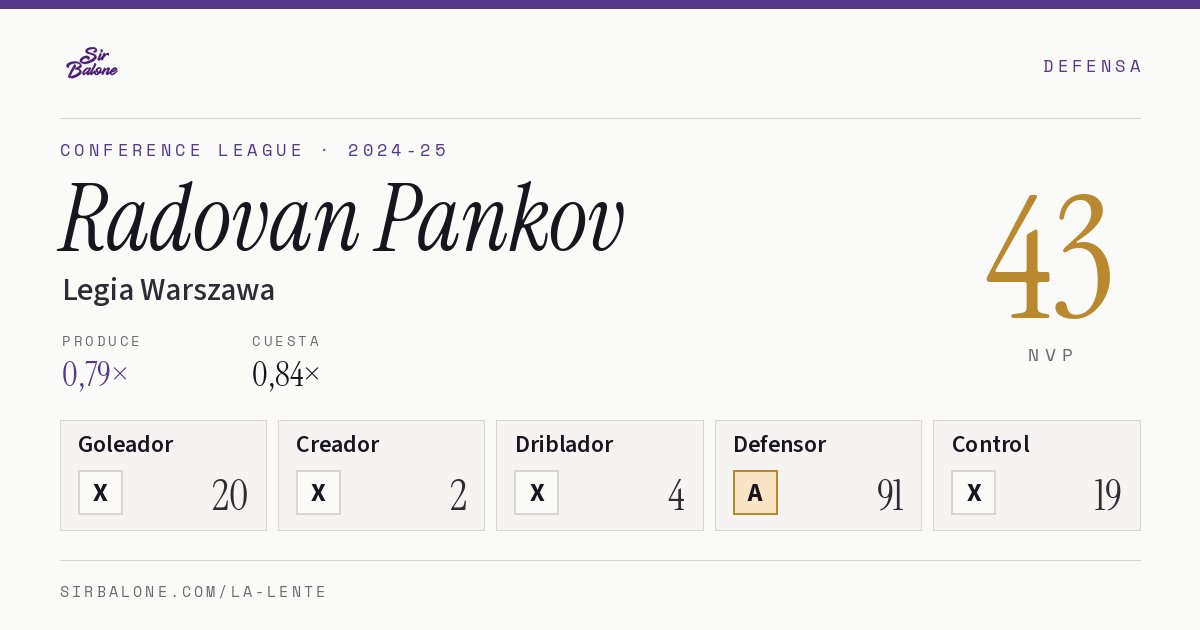The image size is (1200, 630).
Task: Click the Defensor score 91
Action: [890, 495]
